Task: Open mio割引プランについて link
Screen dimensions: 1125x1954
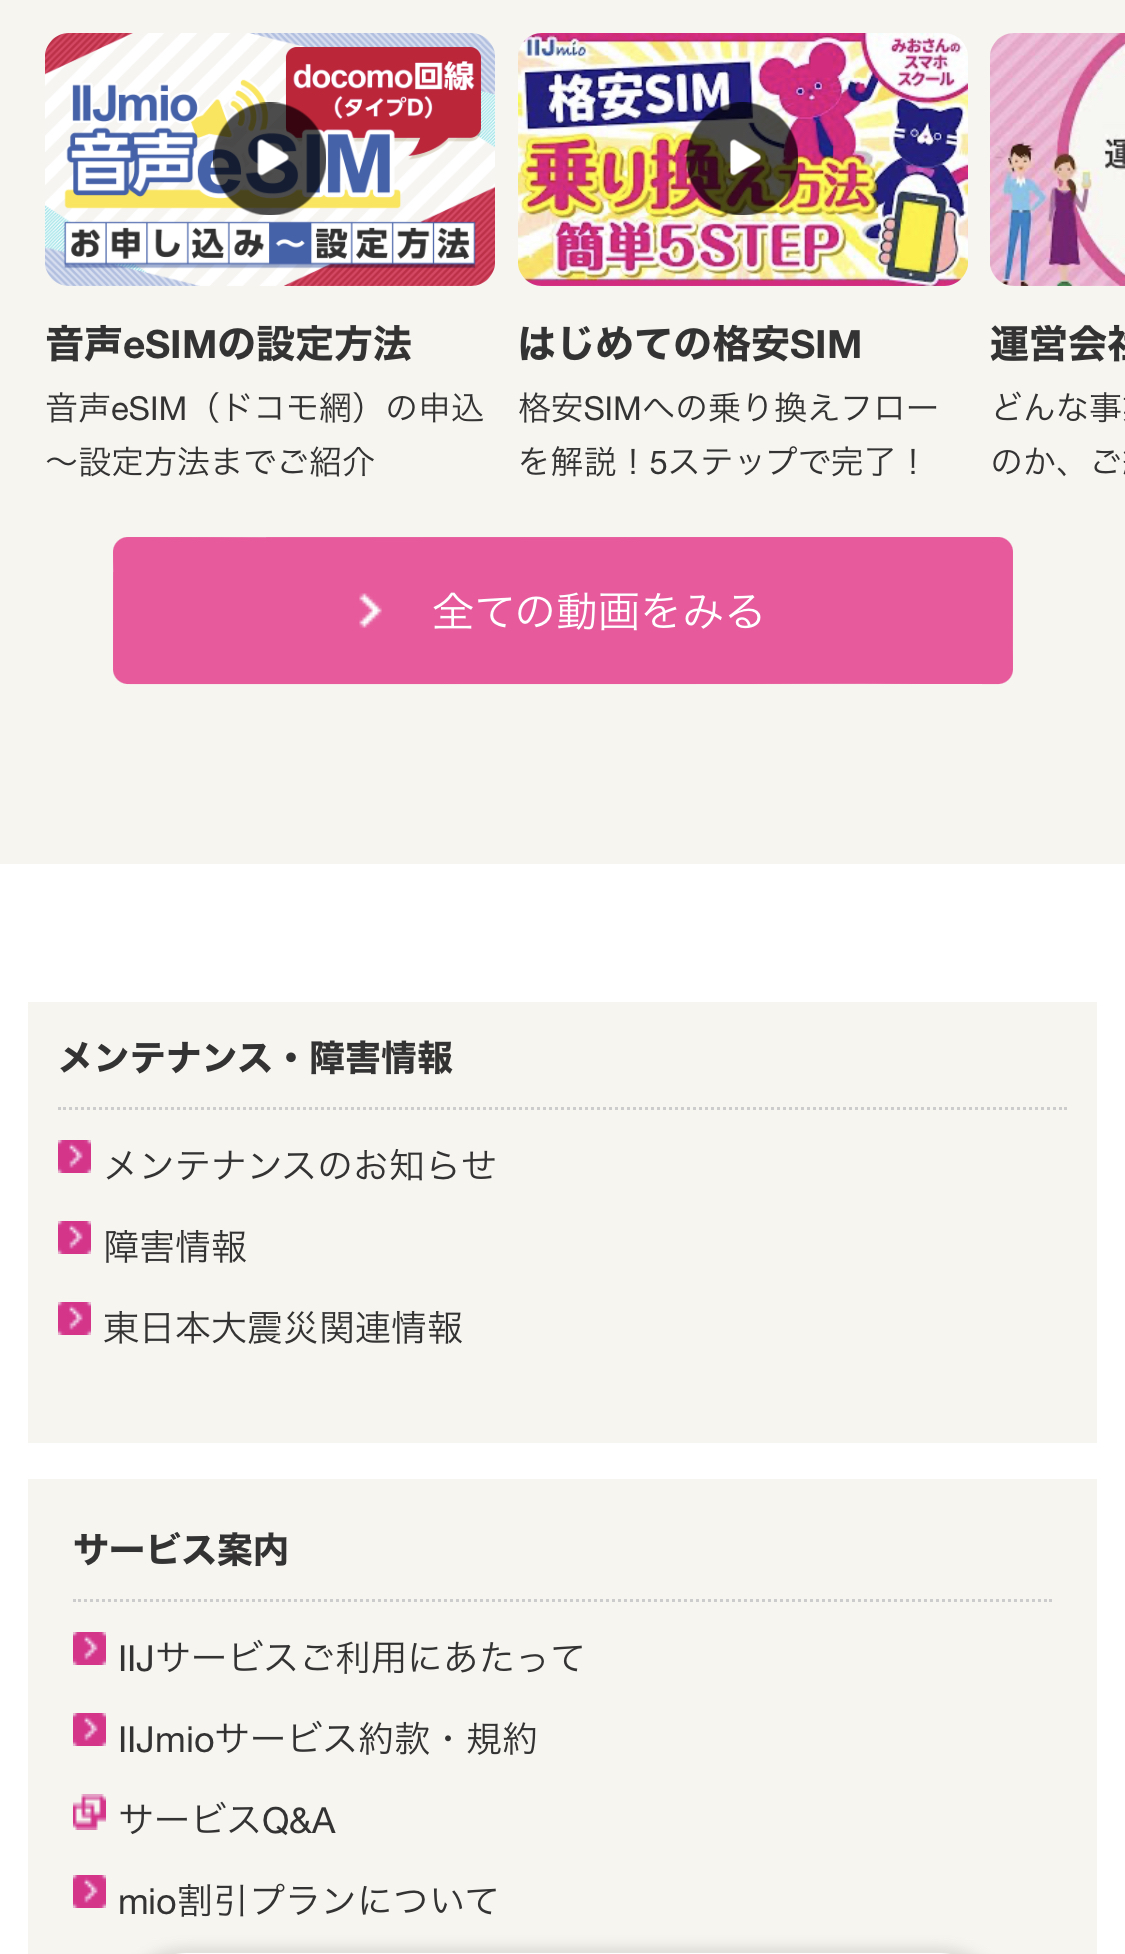Action: pyautogui.click(x=308, y=1901)
